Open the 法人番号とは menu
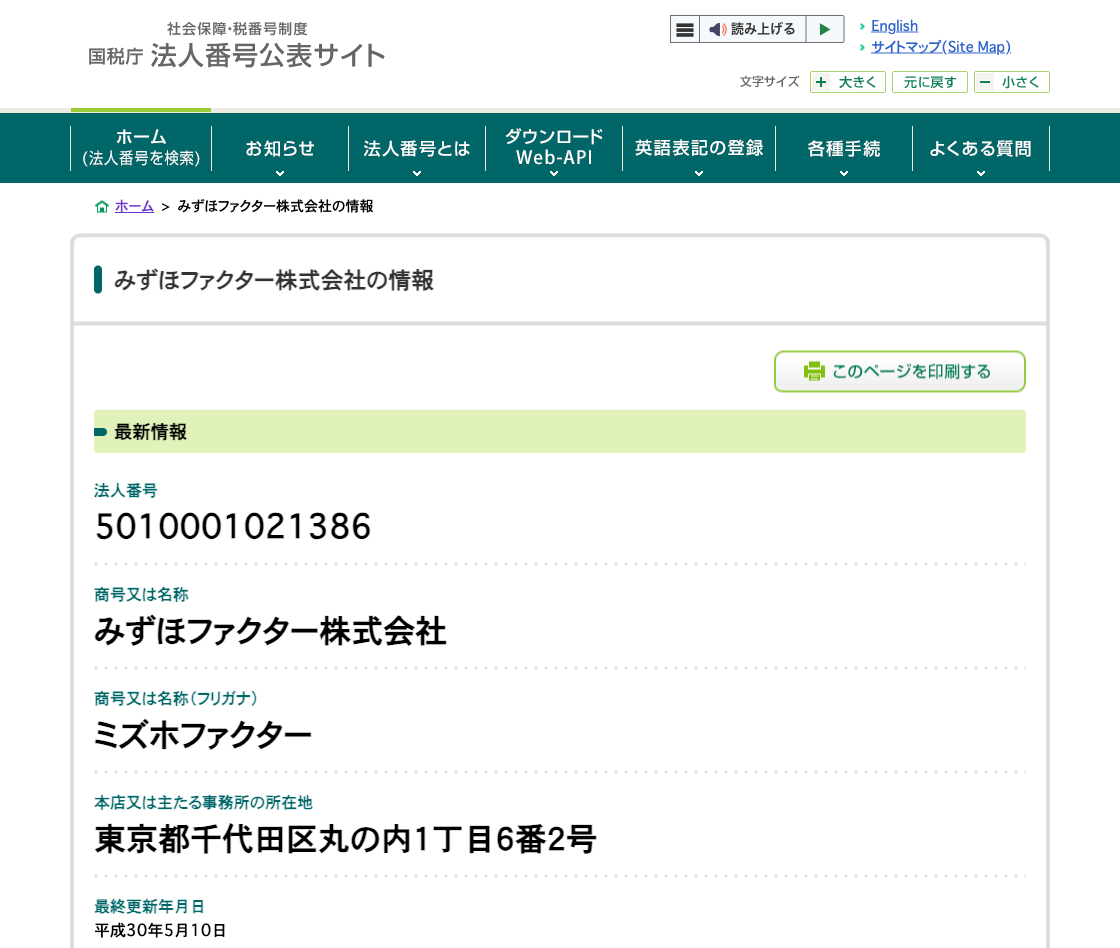Viewport: 1120px width, 948px height. click(x=416, y=149)
